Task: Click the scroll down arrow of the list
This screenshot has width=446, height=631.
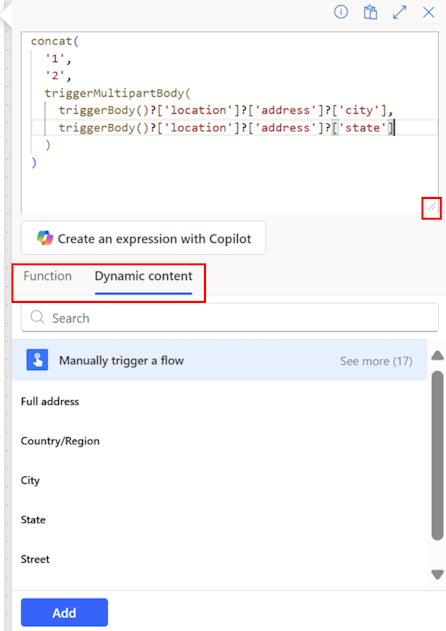Action: point(437,574)
